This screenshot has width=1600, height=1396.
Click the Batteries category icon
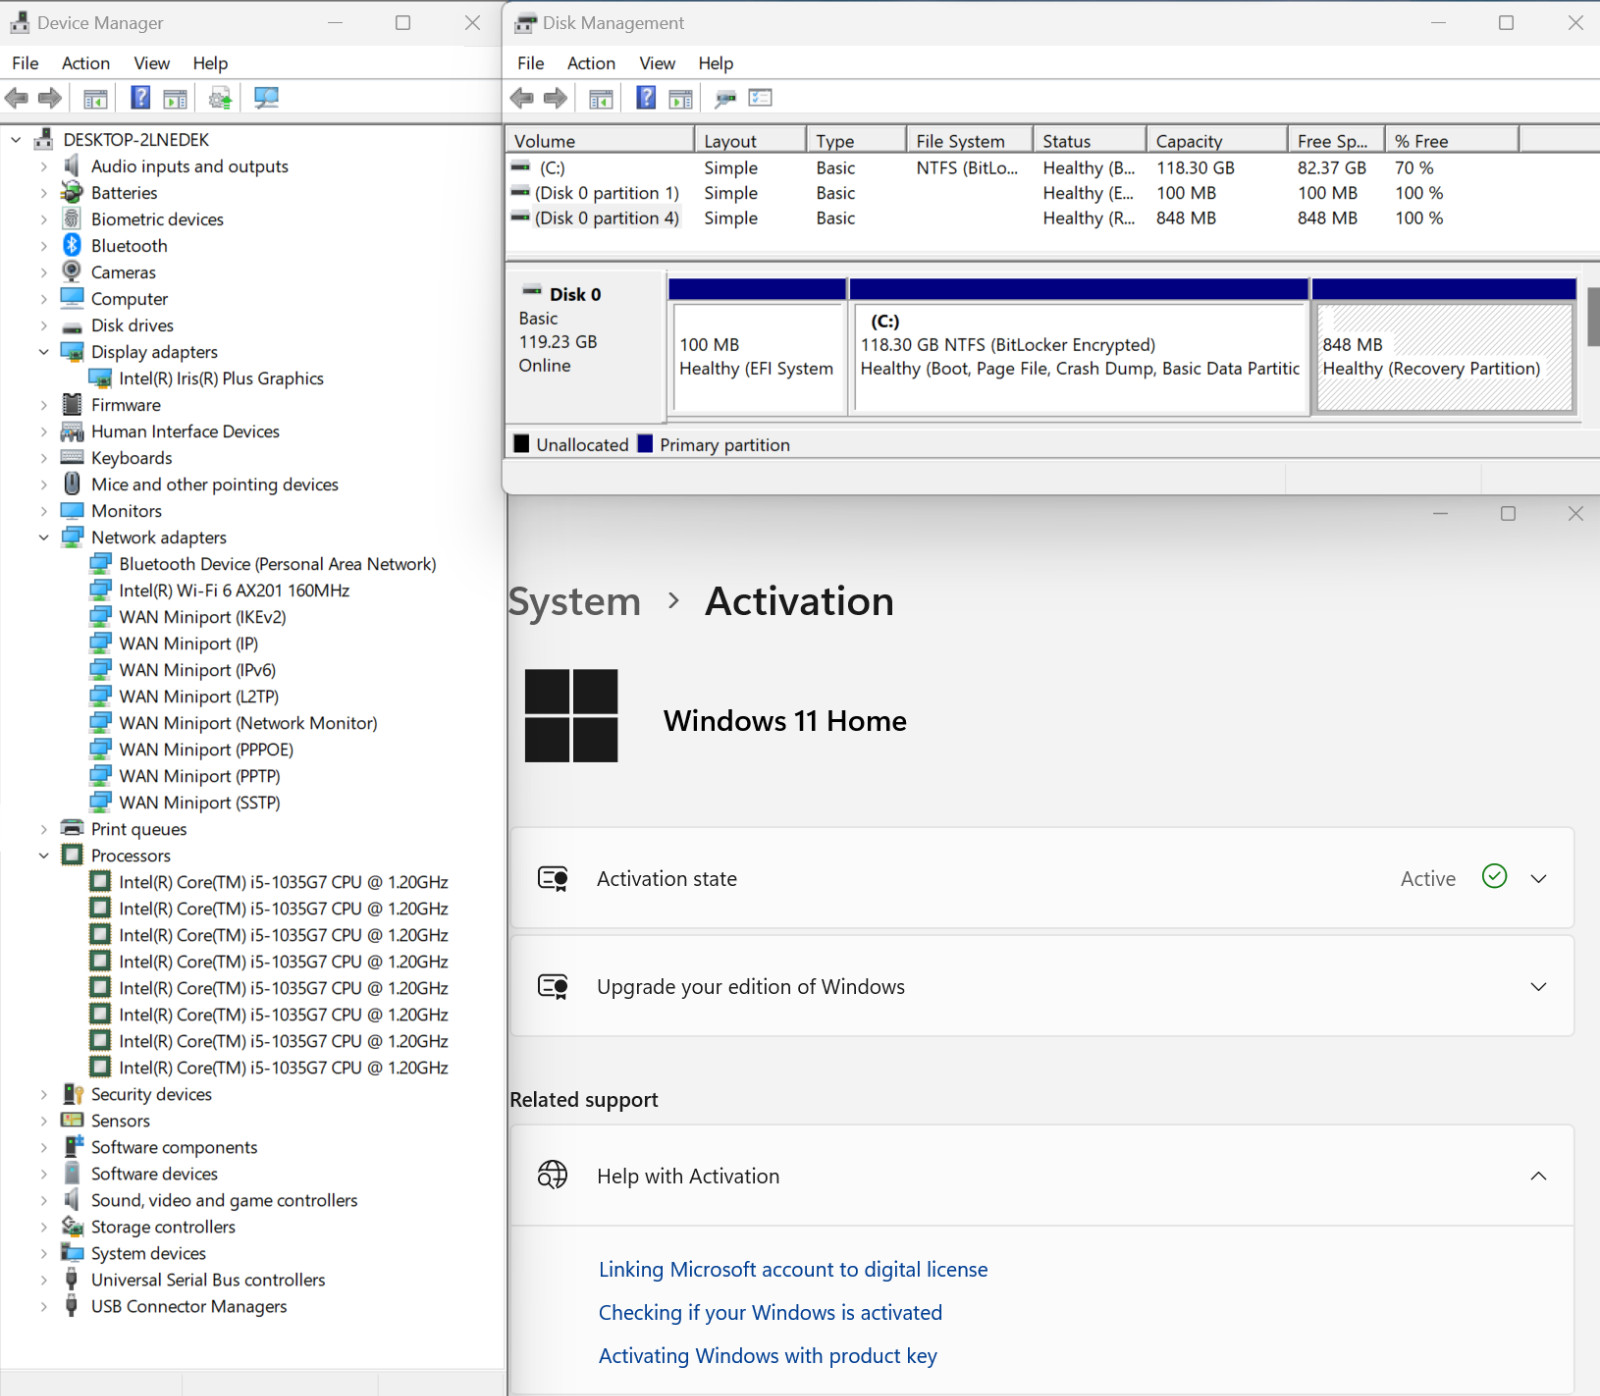click(x=72, y=192)
